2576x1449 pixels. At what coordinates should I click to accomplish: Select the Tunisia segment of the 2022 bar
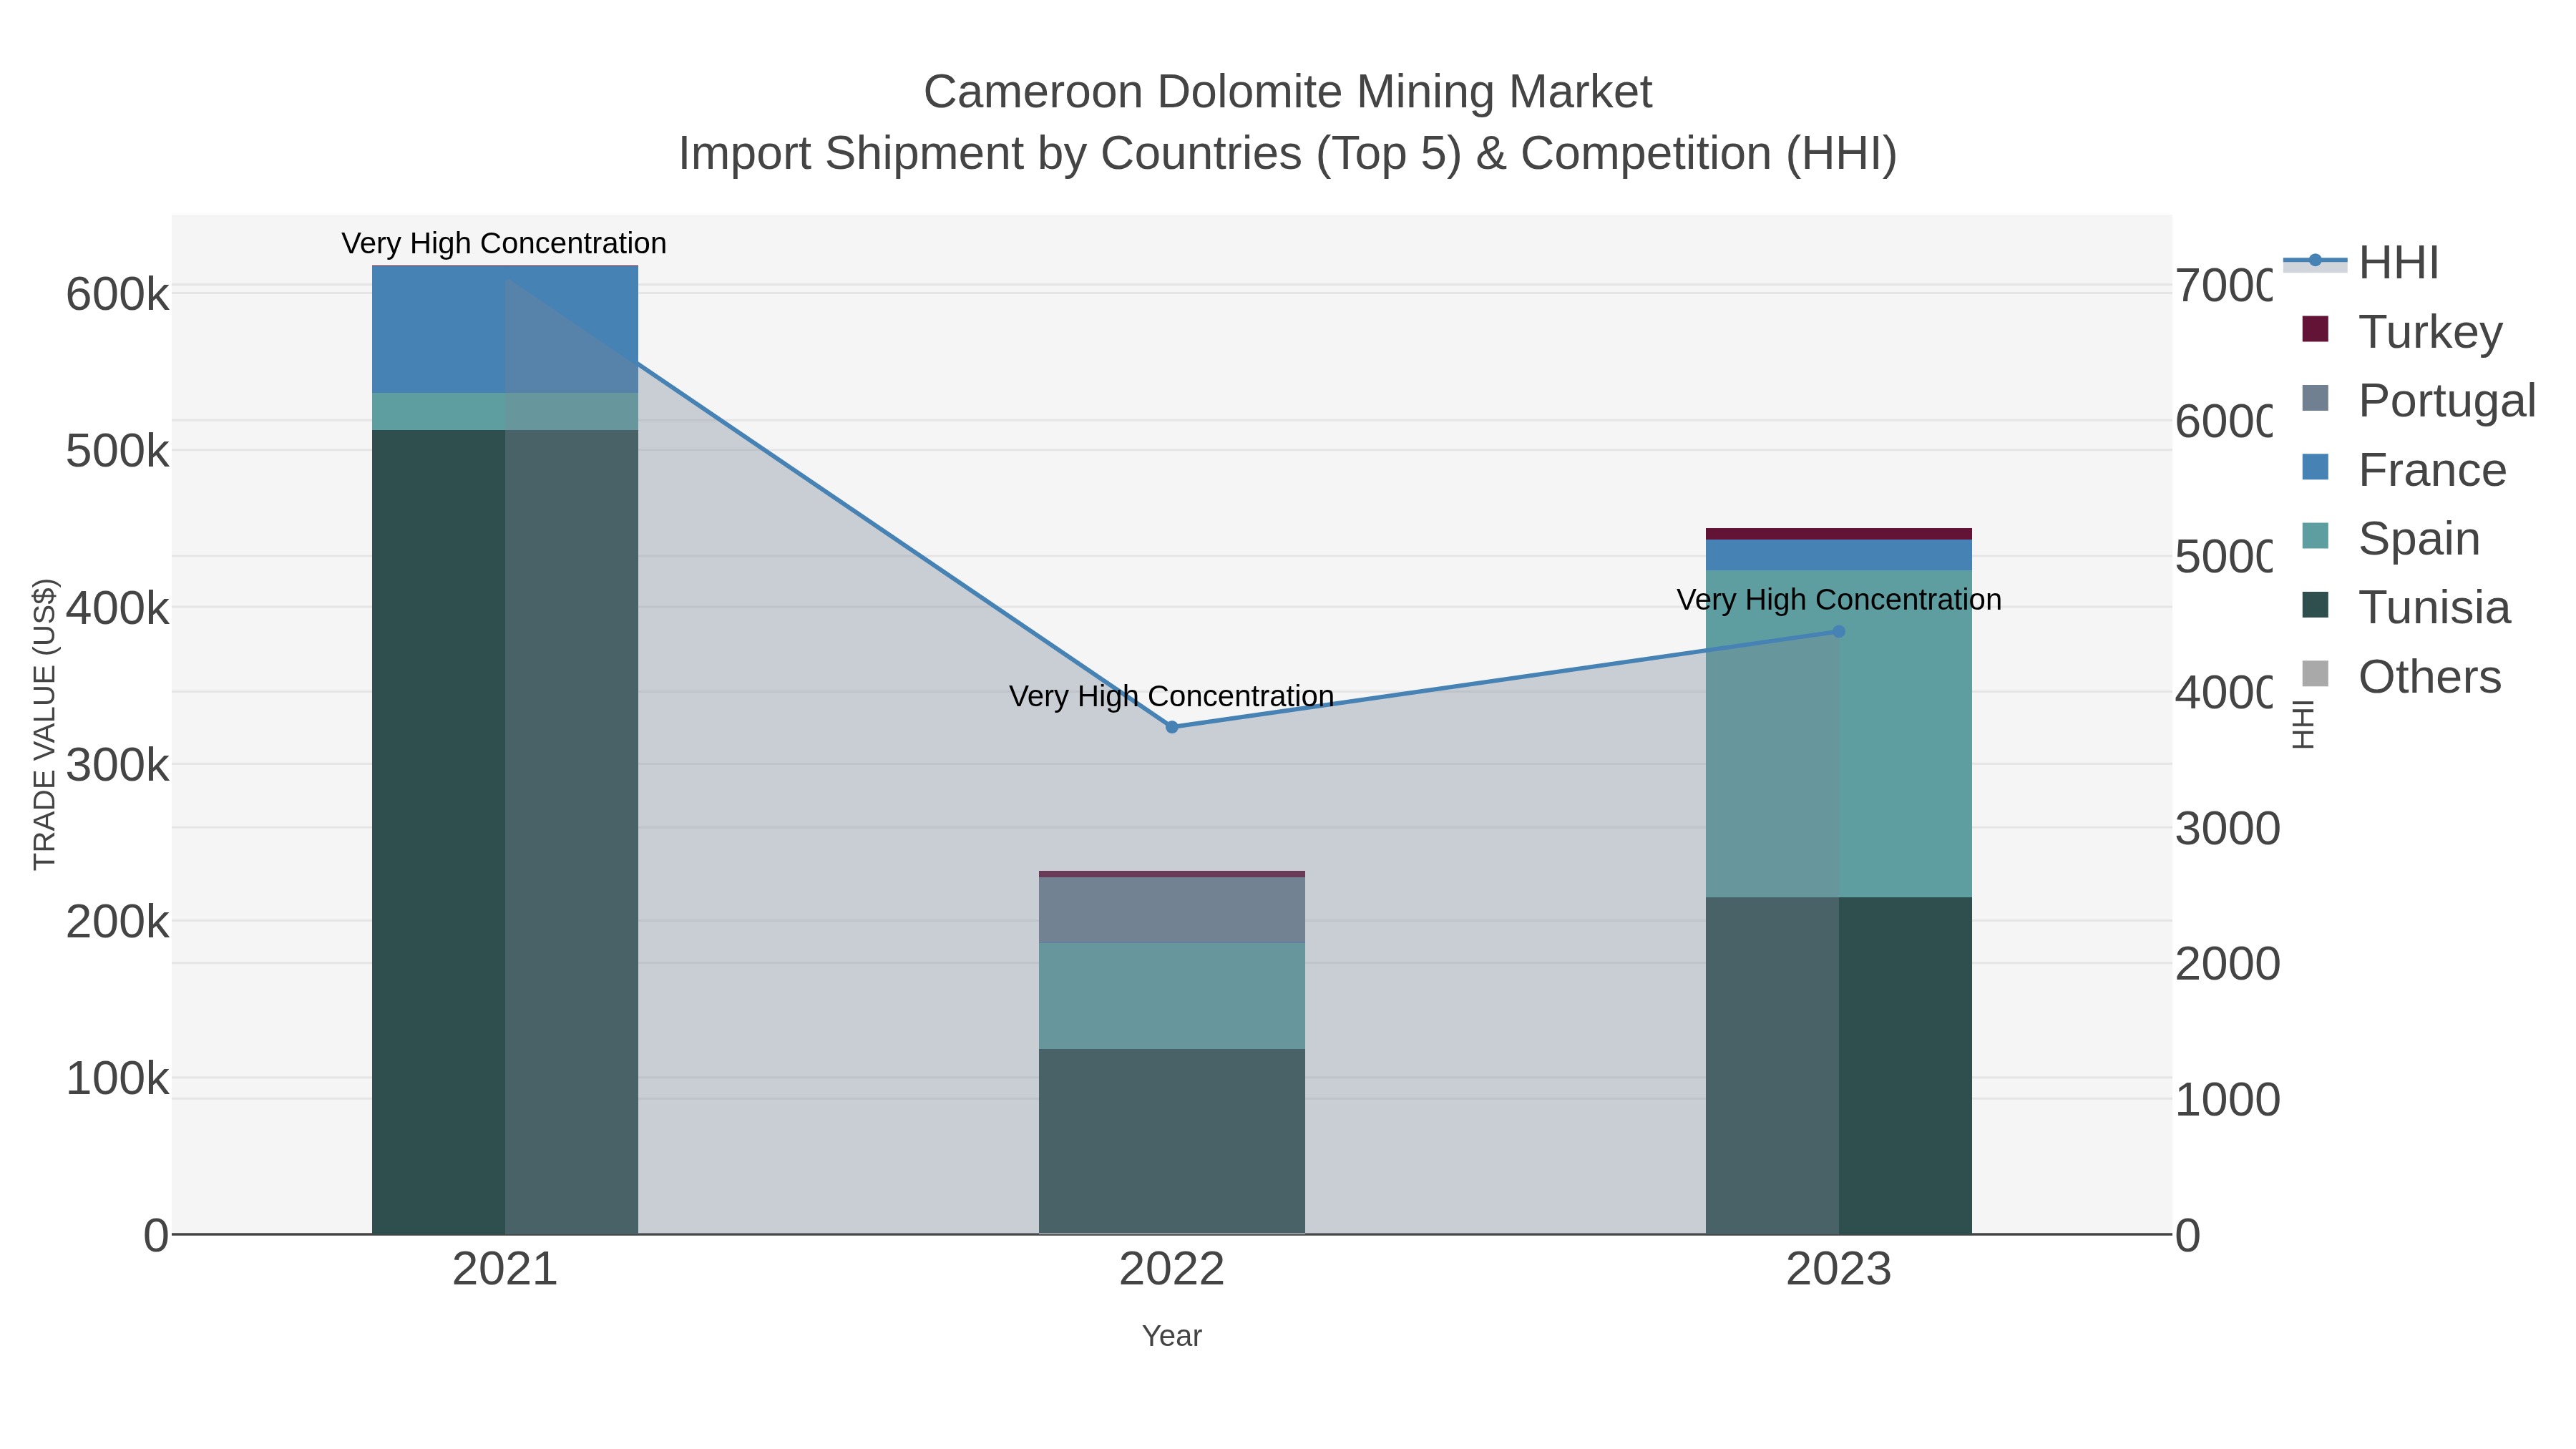1172,1141
